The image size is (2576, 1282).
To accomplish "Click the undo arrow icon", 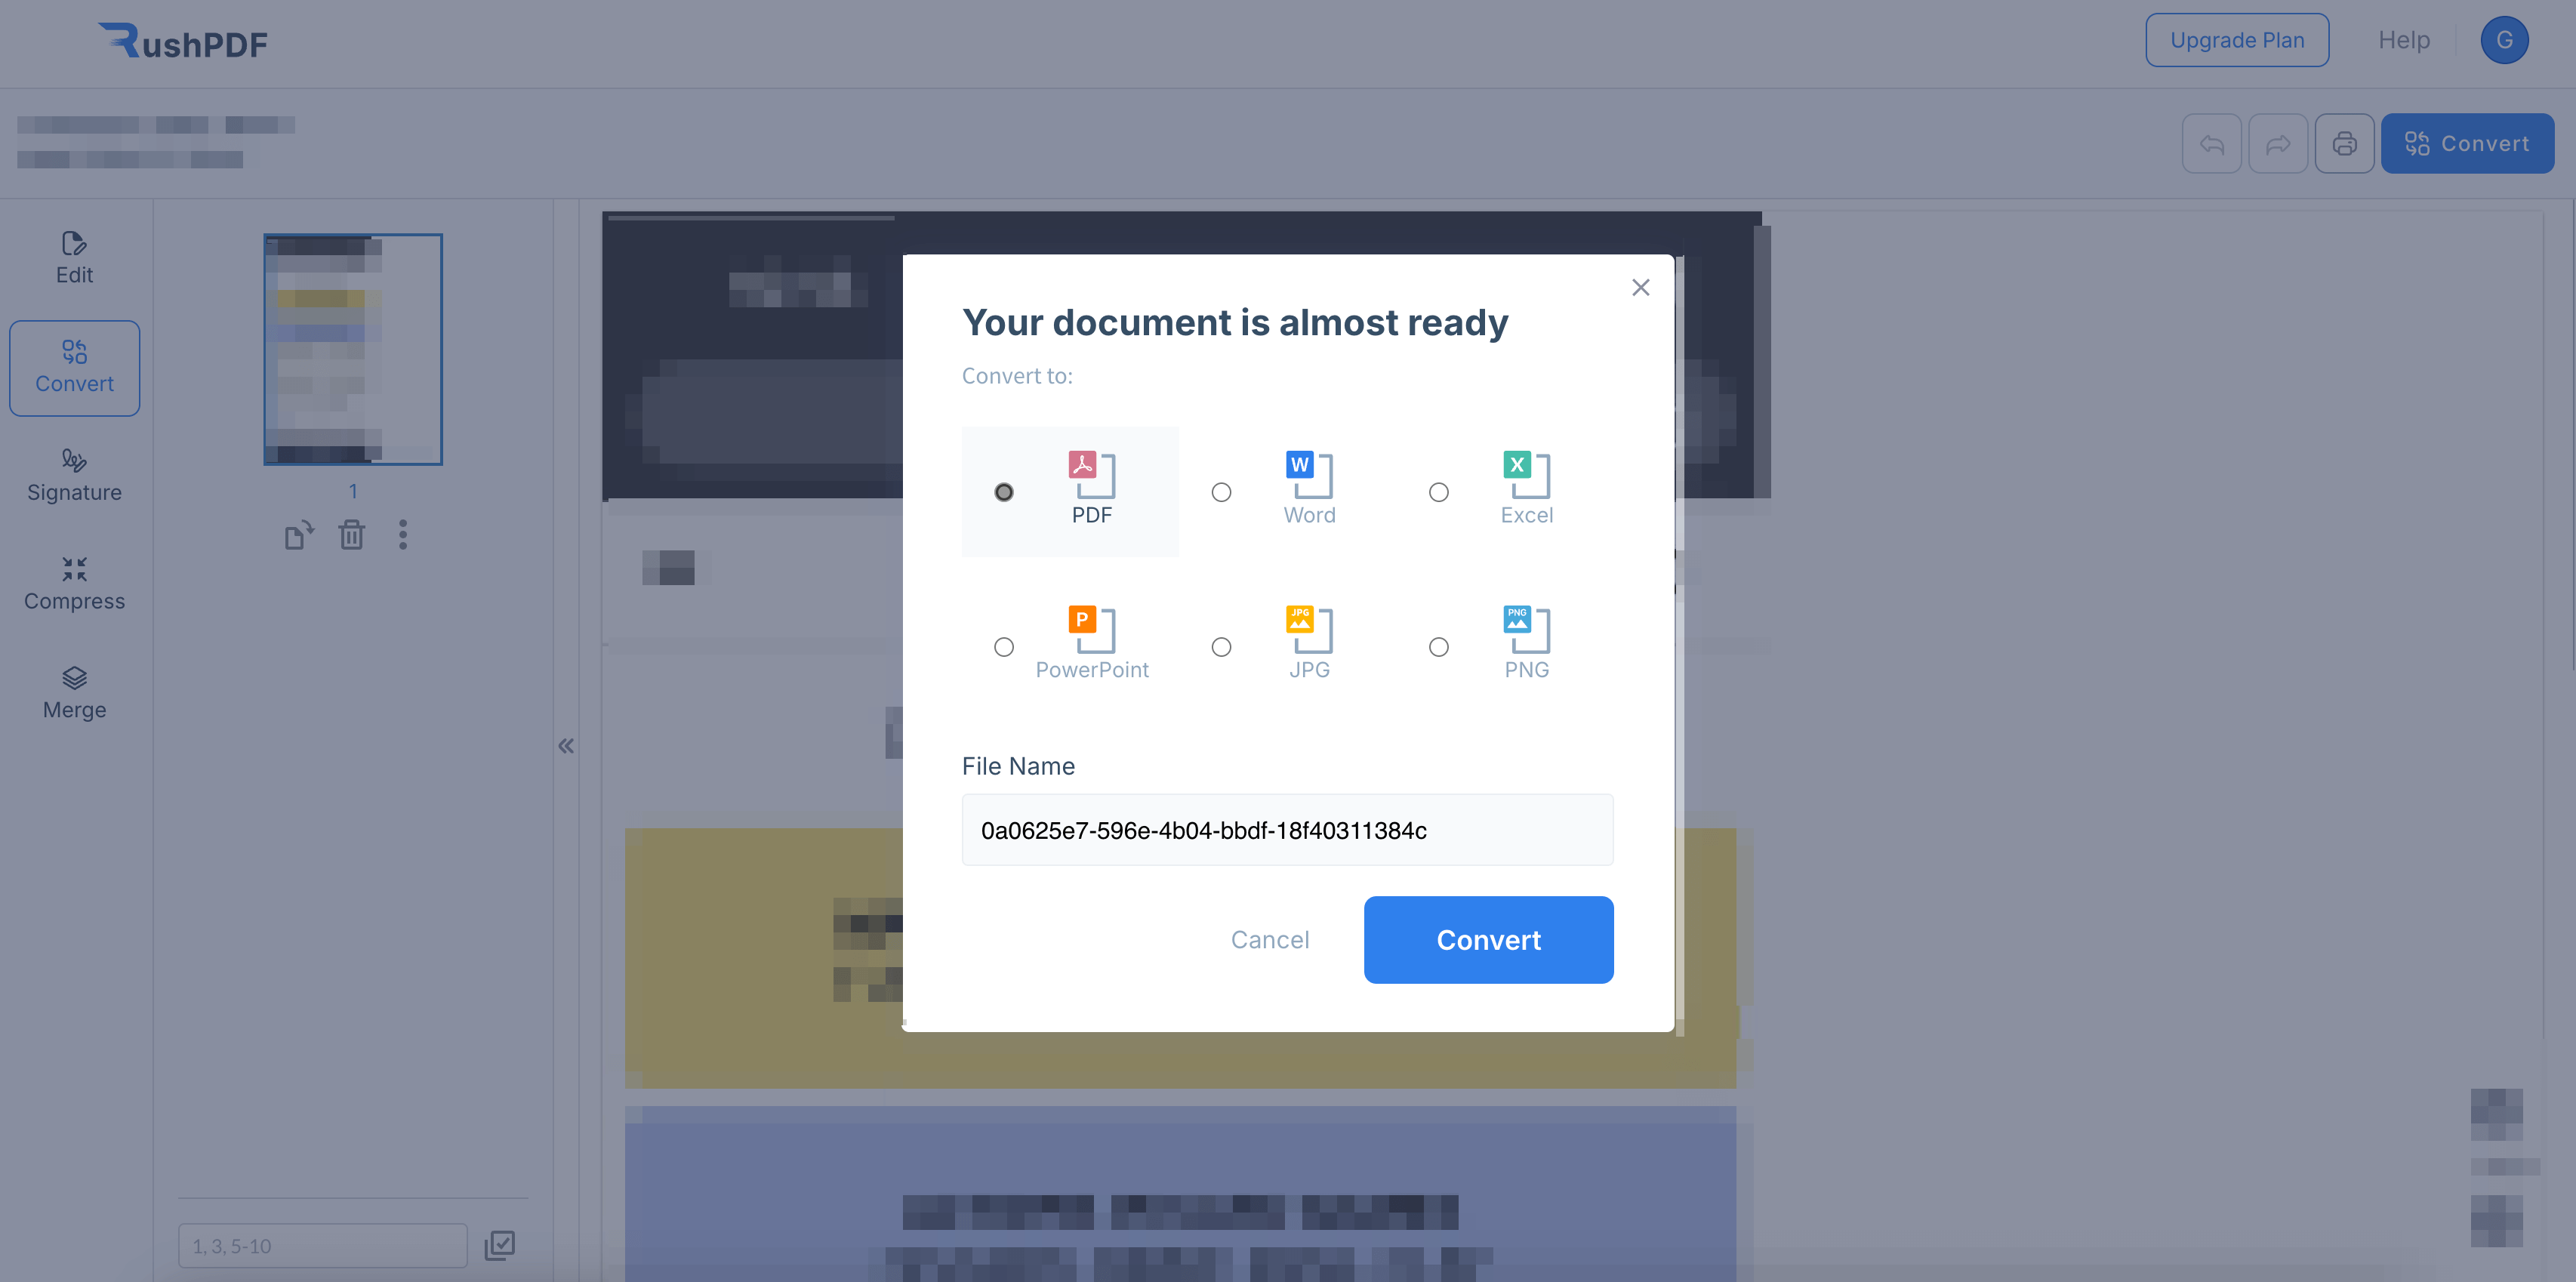I will coord(2213,143).
